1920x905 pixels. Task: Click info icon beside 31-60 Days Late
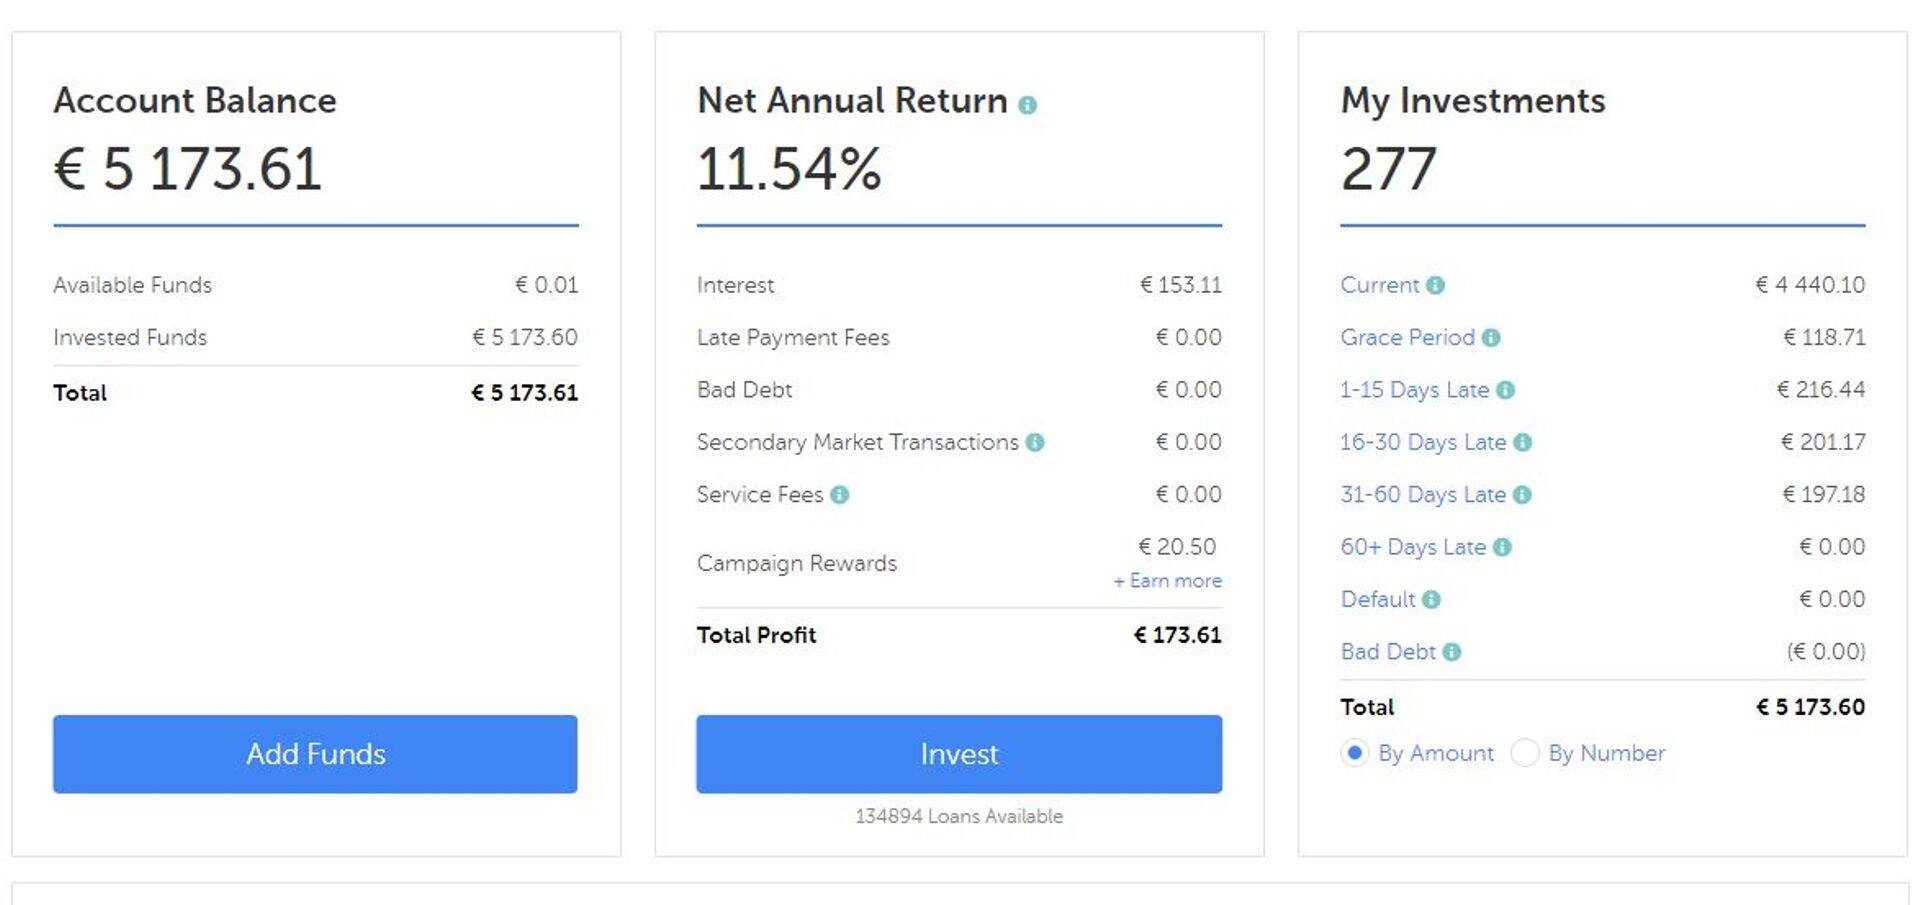click(1522, 495)
